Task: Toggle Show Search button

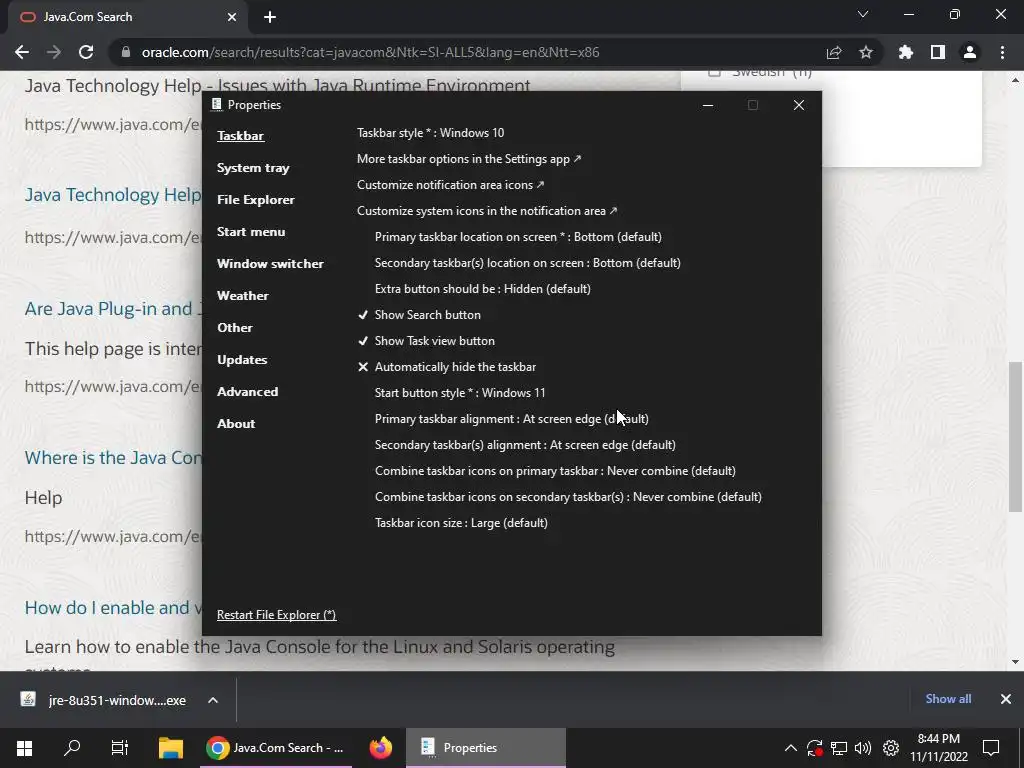Action: (419, 315)
